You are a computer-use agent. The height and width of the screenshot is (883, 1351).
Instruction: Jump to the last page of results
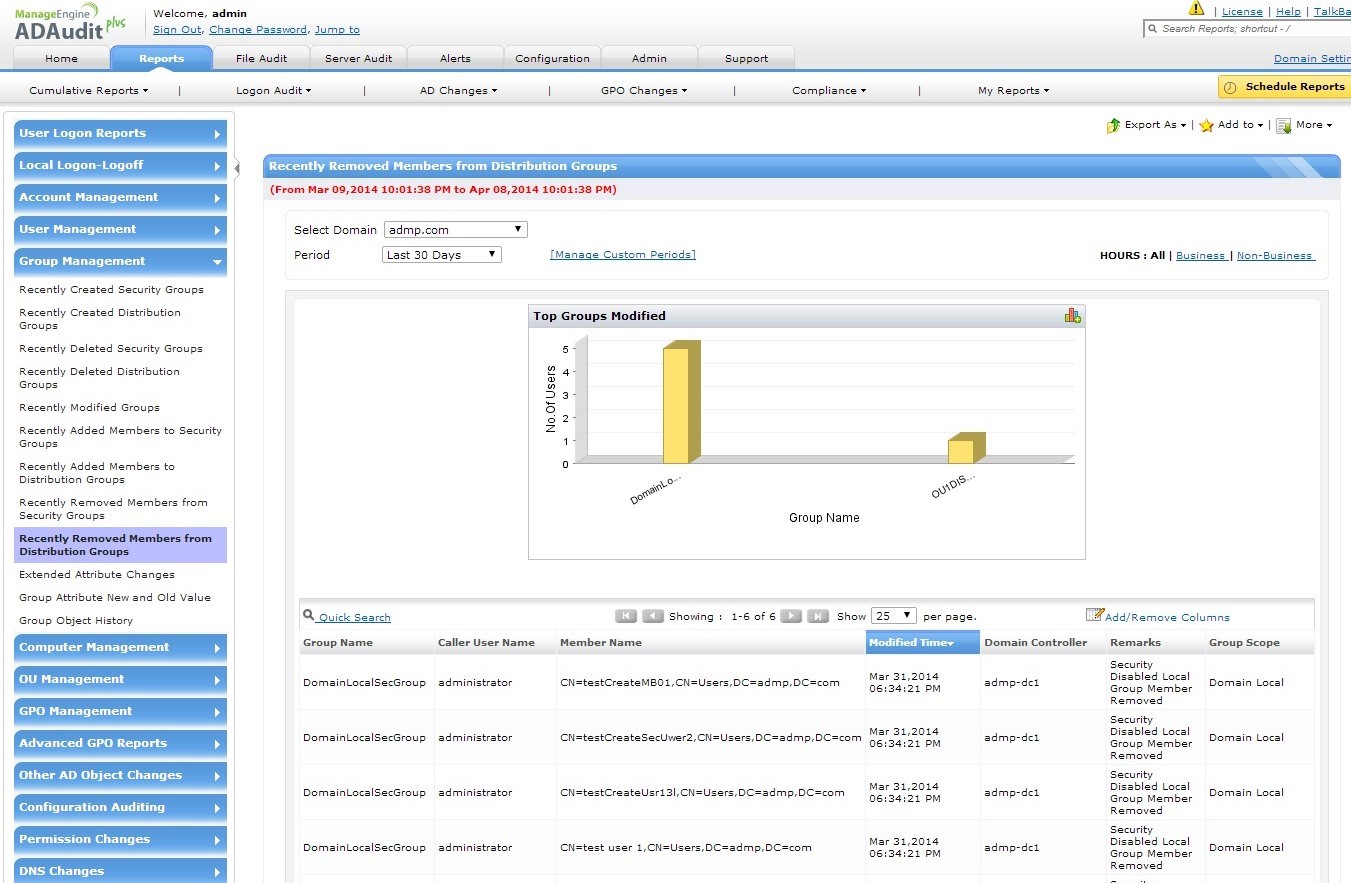(x=817, y=616)
